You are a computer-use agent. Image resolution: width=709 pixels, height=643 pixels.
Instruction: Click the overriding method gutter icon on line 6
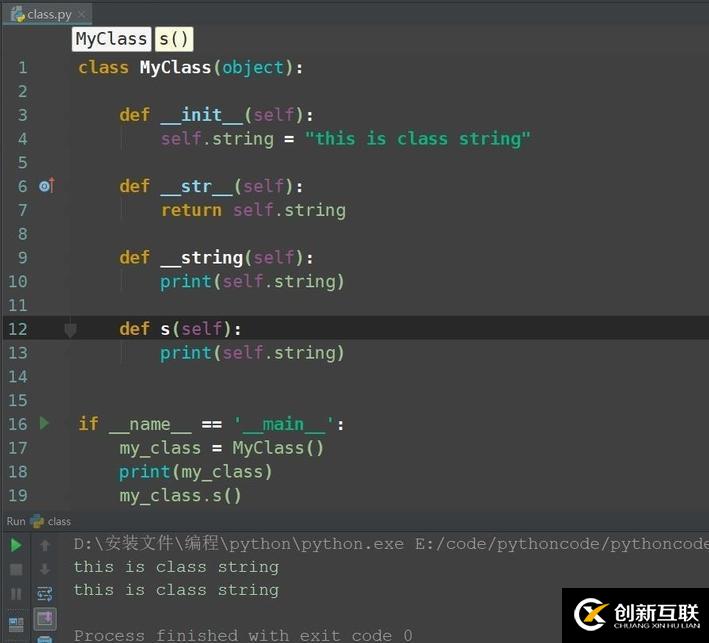(47, 185)
